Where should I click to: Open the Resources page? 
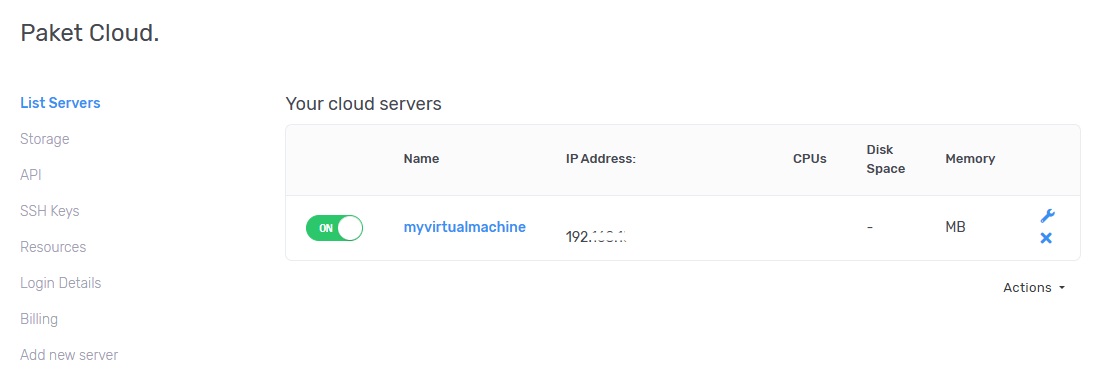tap(53, 247)
